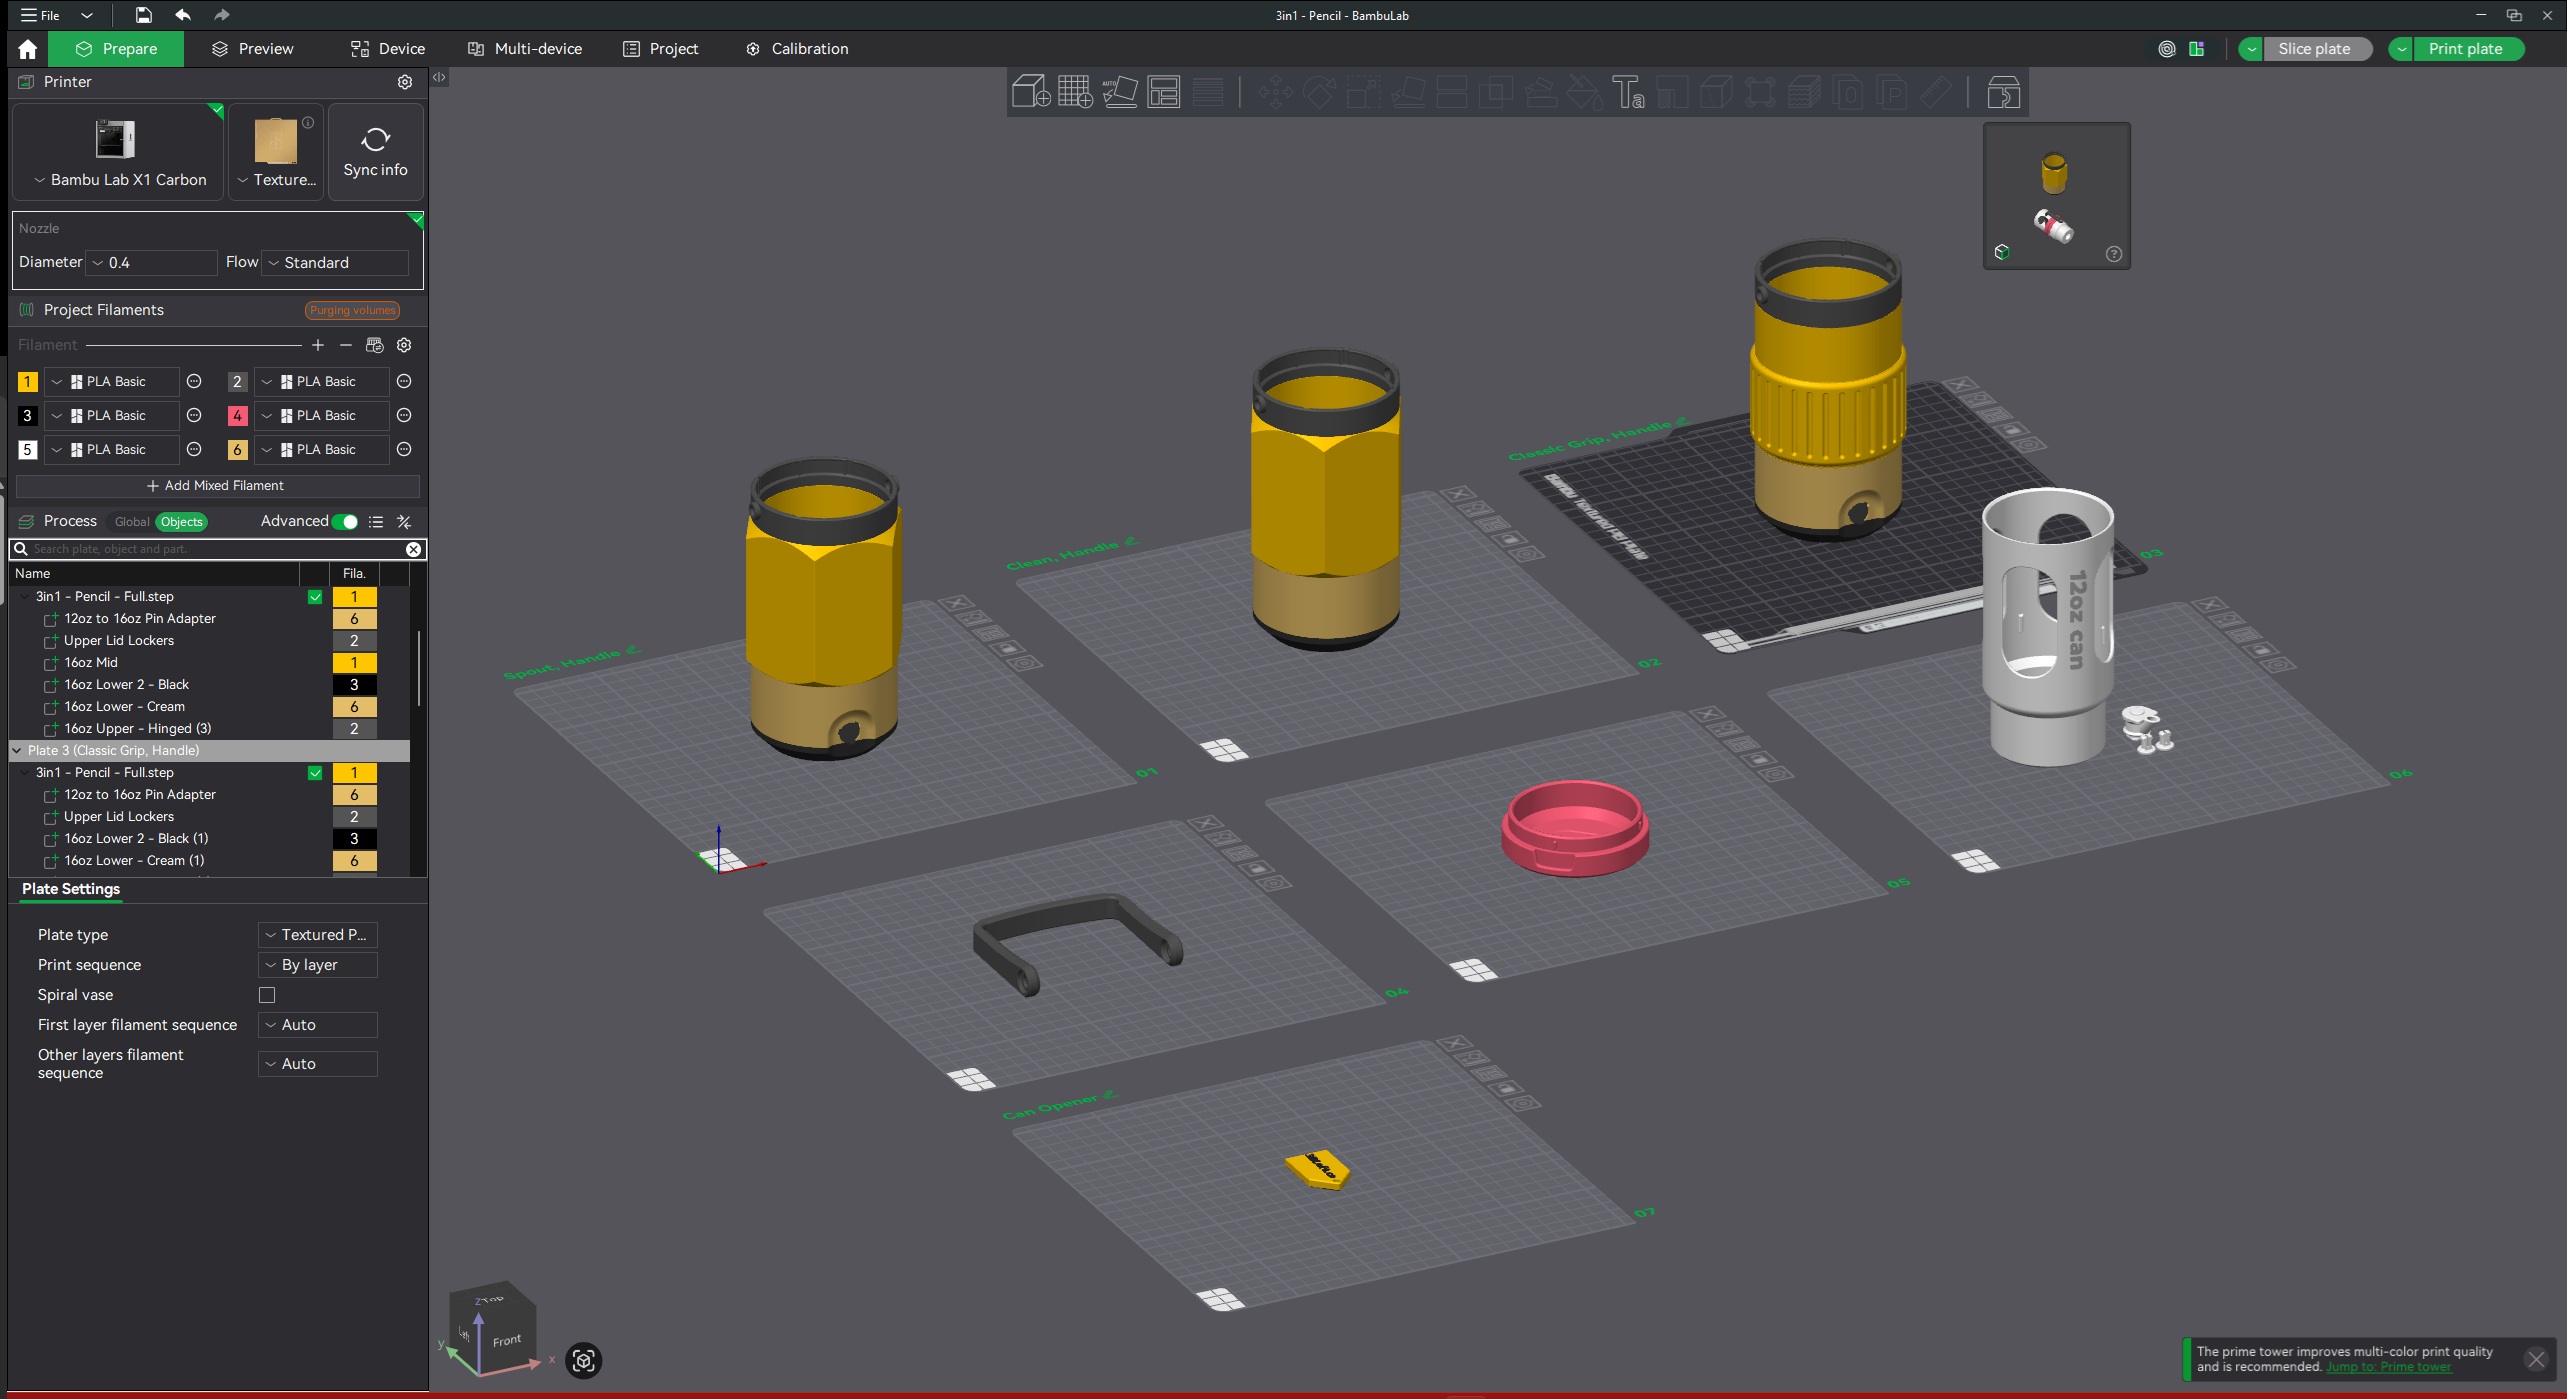Open printer settings gear icon

click(405, 82)
